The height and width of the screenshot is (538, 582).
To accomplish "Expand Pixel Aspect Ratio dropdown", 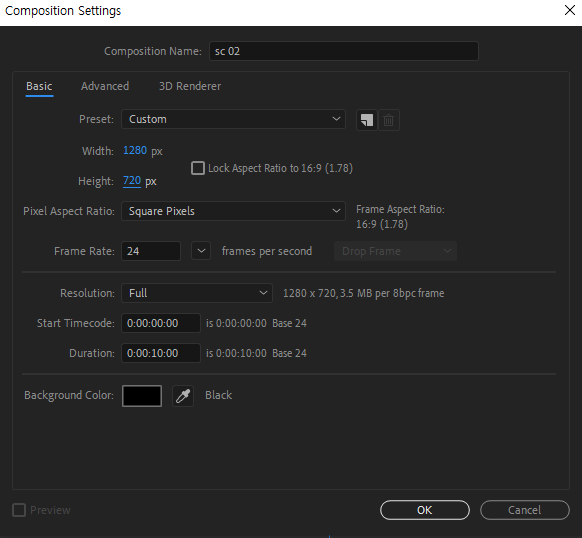I will coord(233,211).
